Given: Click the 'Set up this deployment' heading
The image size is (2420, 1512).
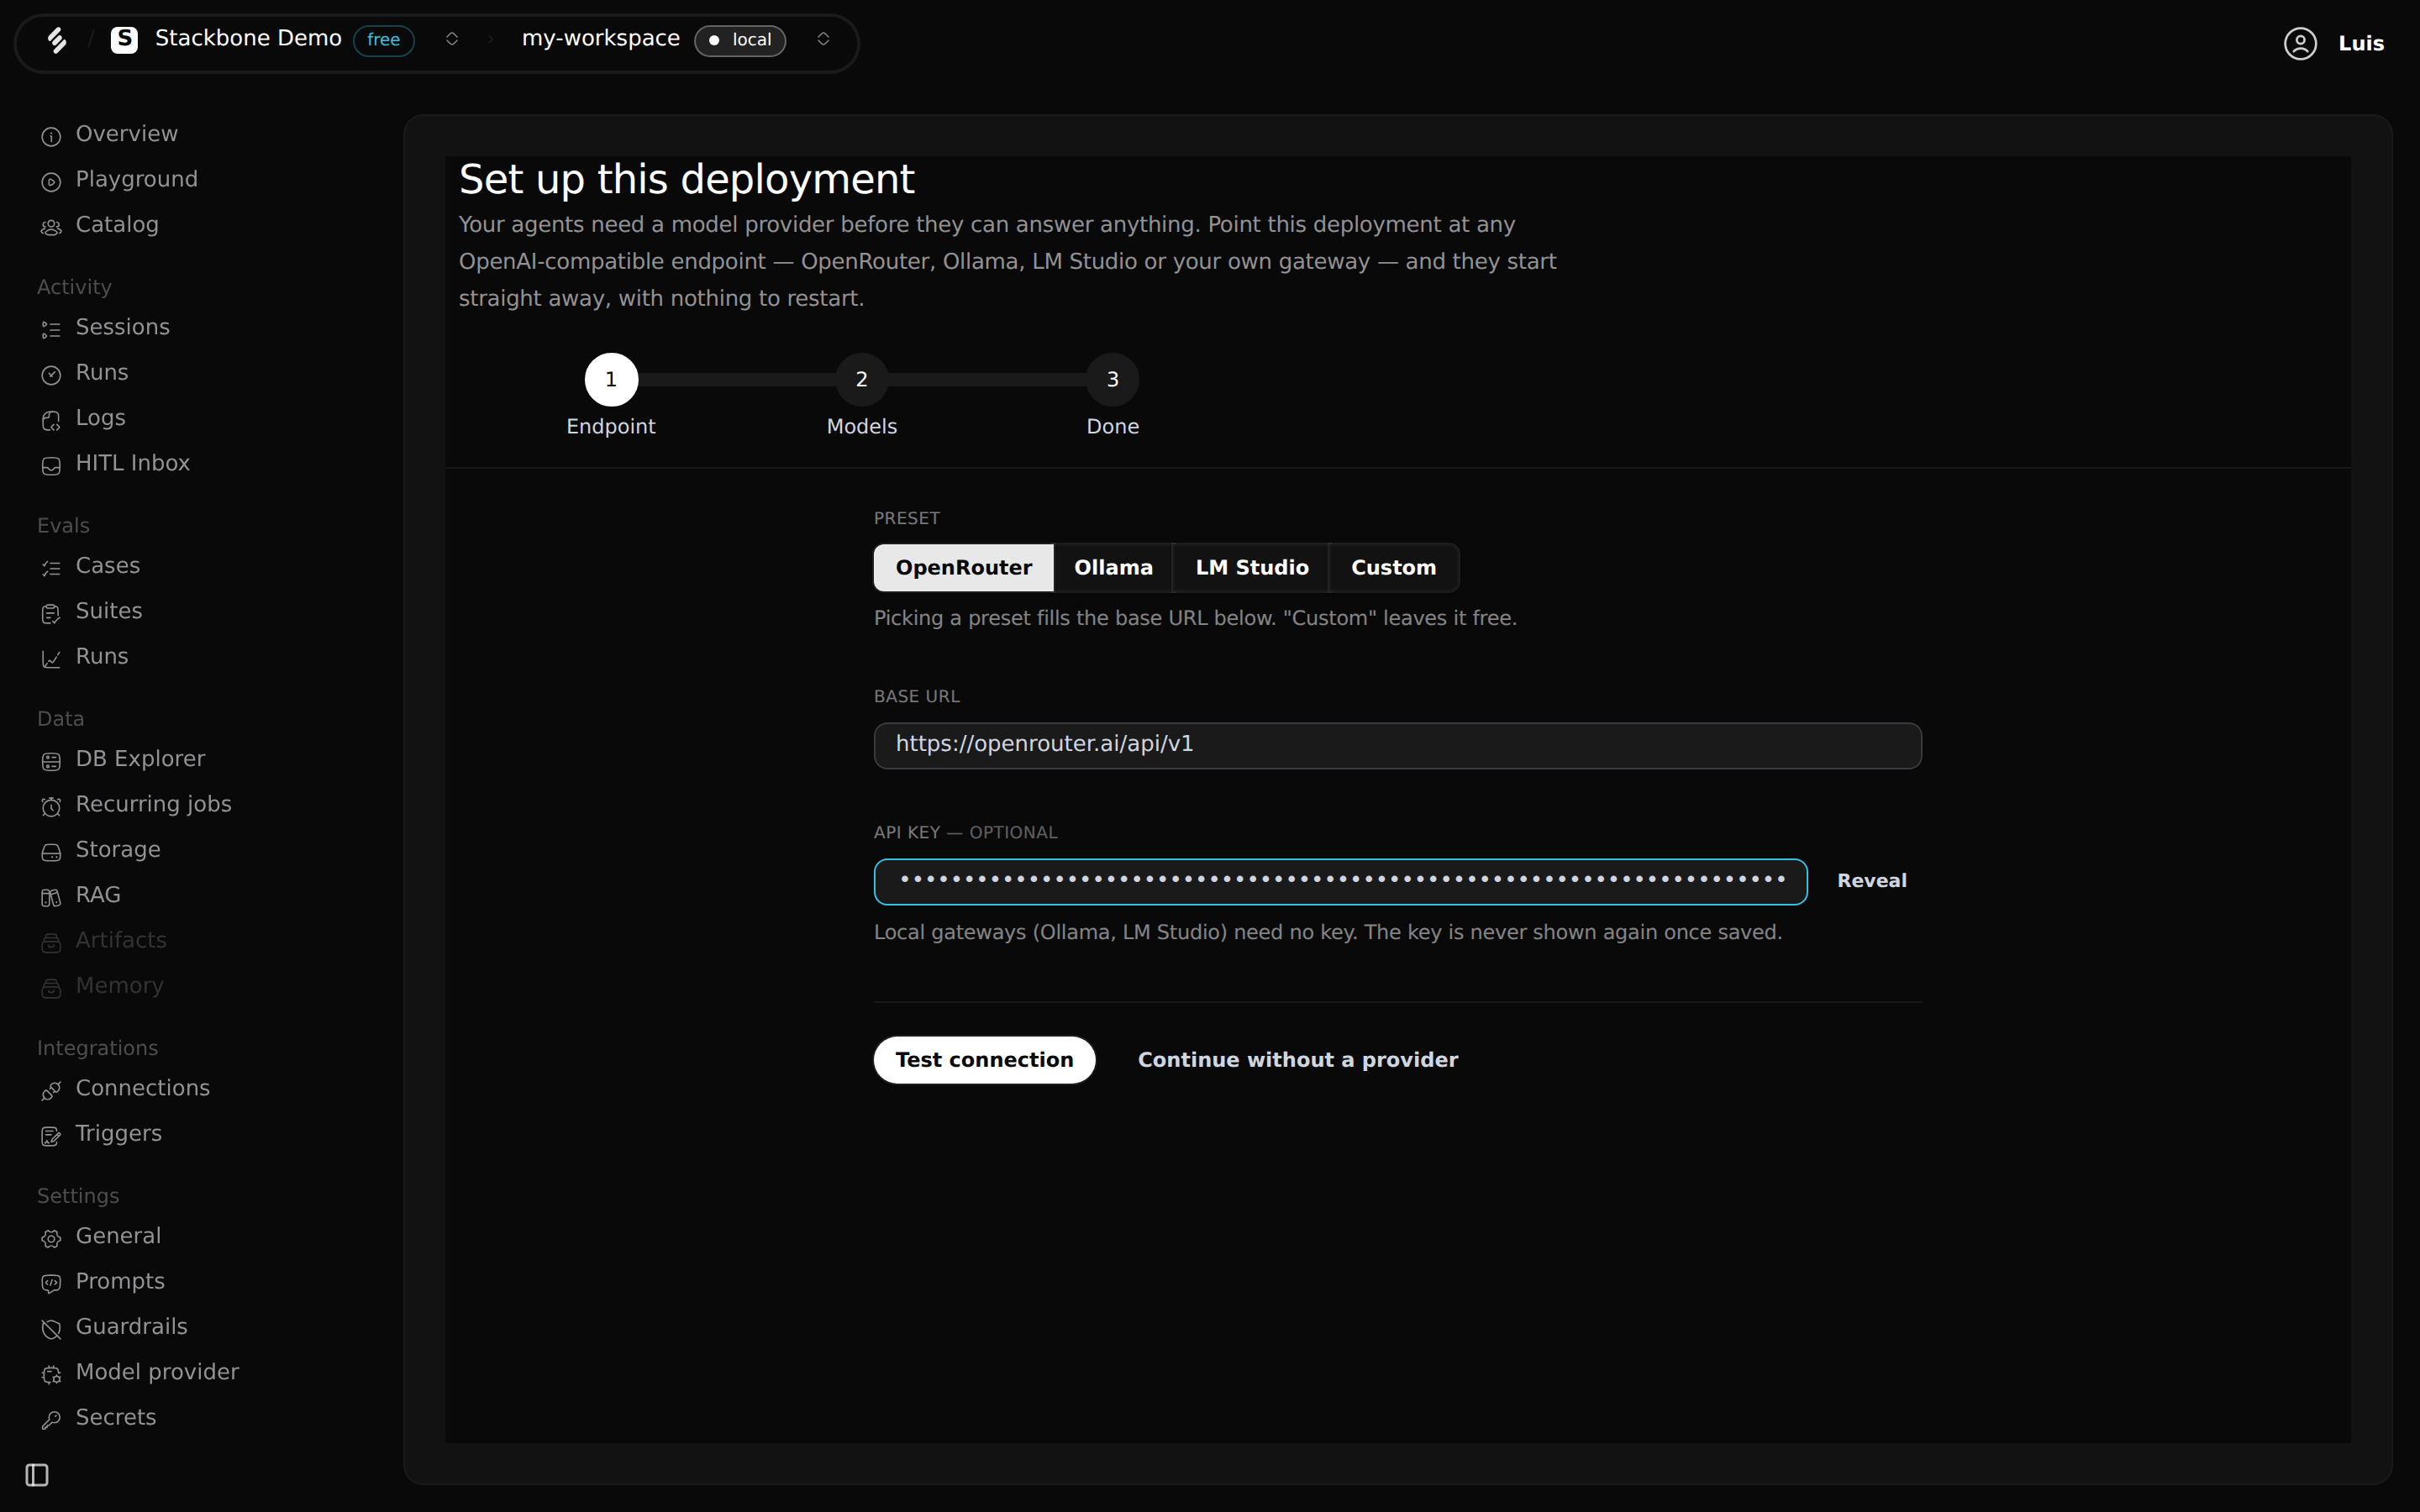Looking at the screenshot, I should click(686, 180).
